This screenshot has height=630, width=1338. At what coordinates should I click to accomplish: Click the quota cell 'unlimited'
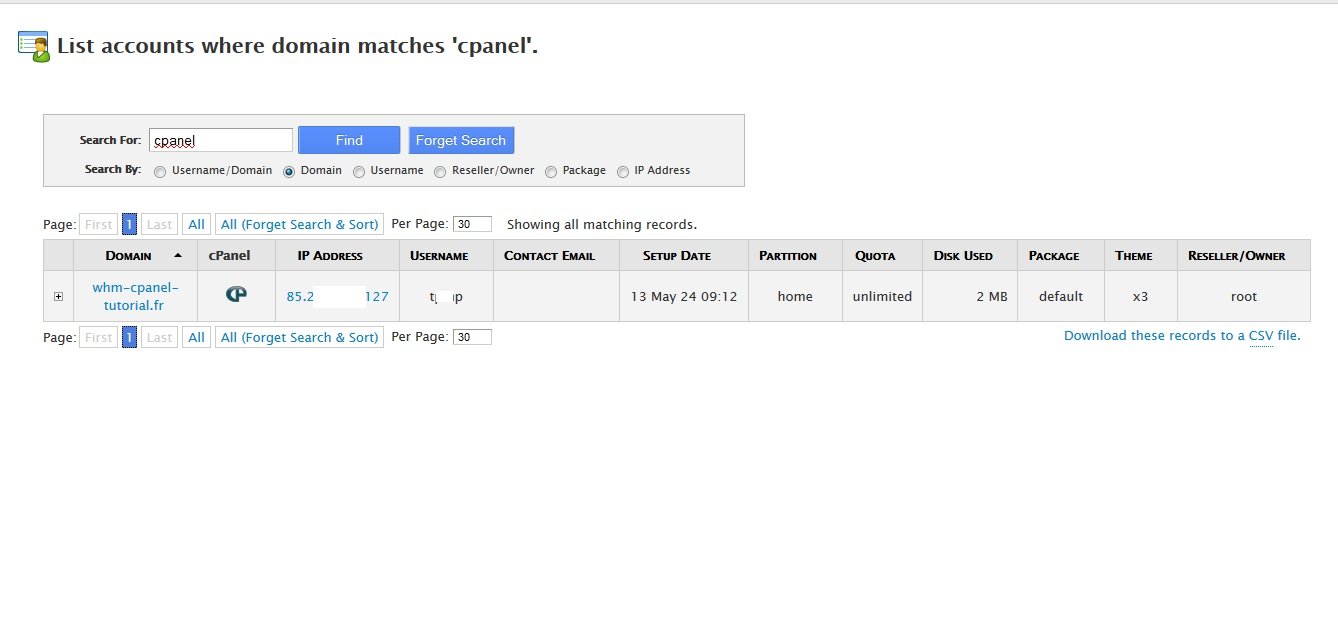coord(882,296)
